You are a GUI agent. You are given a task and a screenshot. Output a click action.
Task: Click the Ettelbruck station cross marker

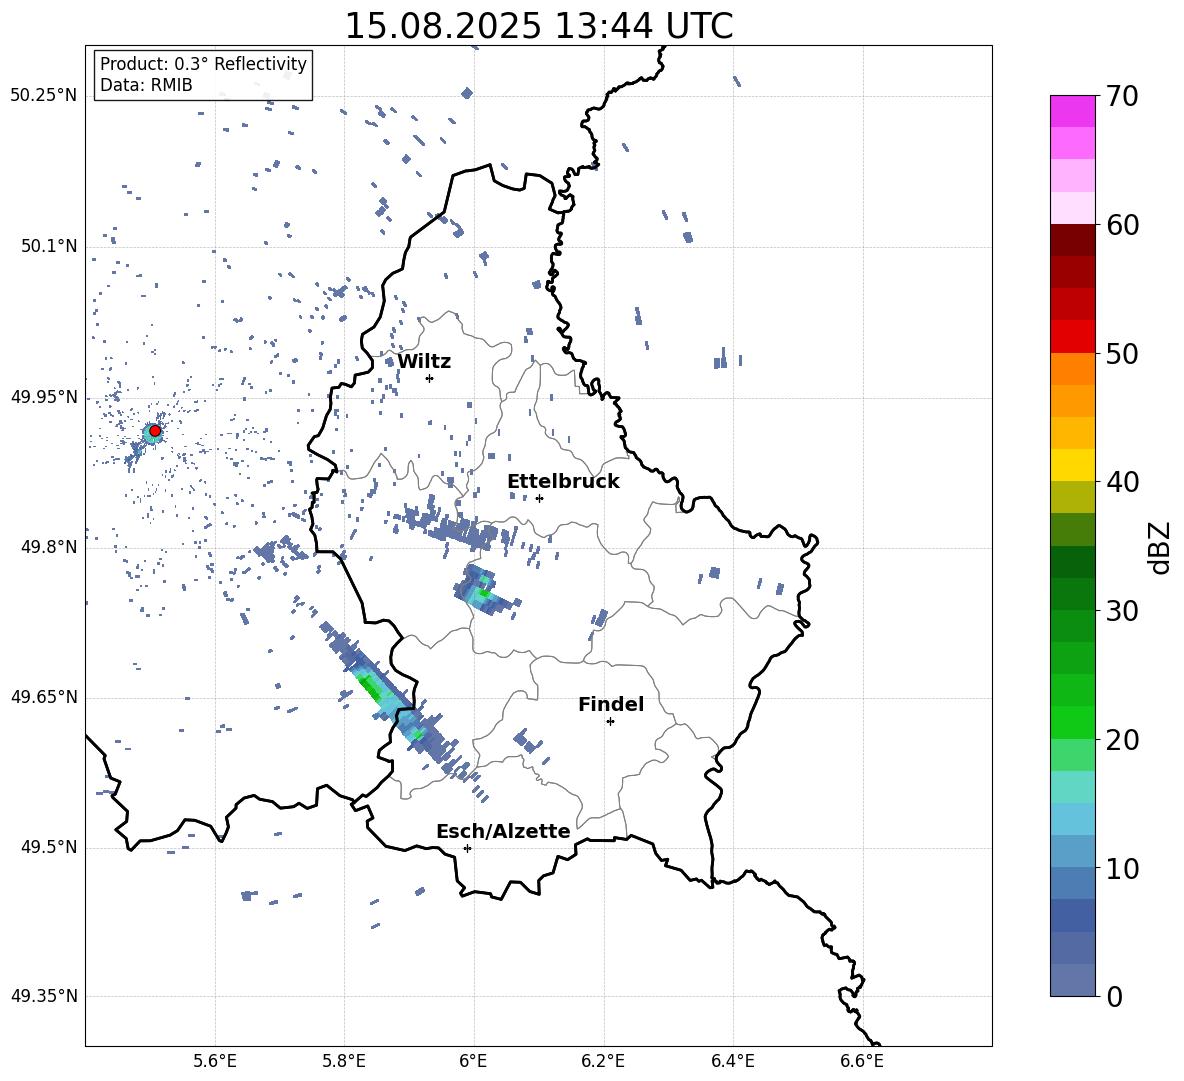[539, 498]
